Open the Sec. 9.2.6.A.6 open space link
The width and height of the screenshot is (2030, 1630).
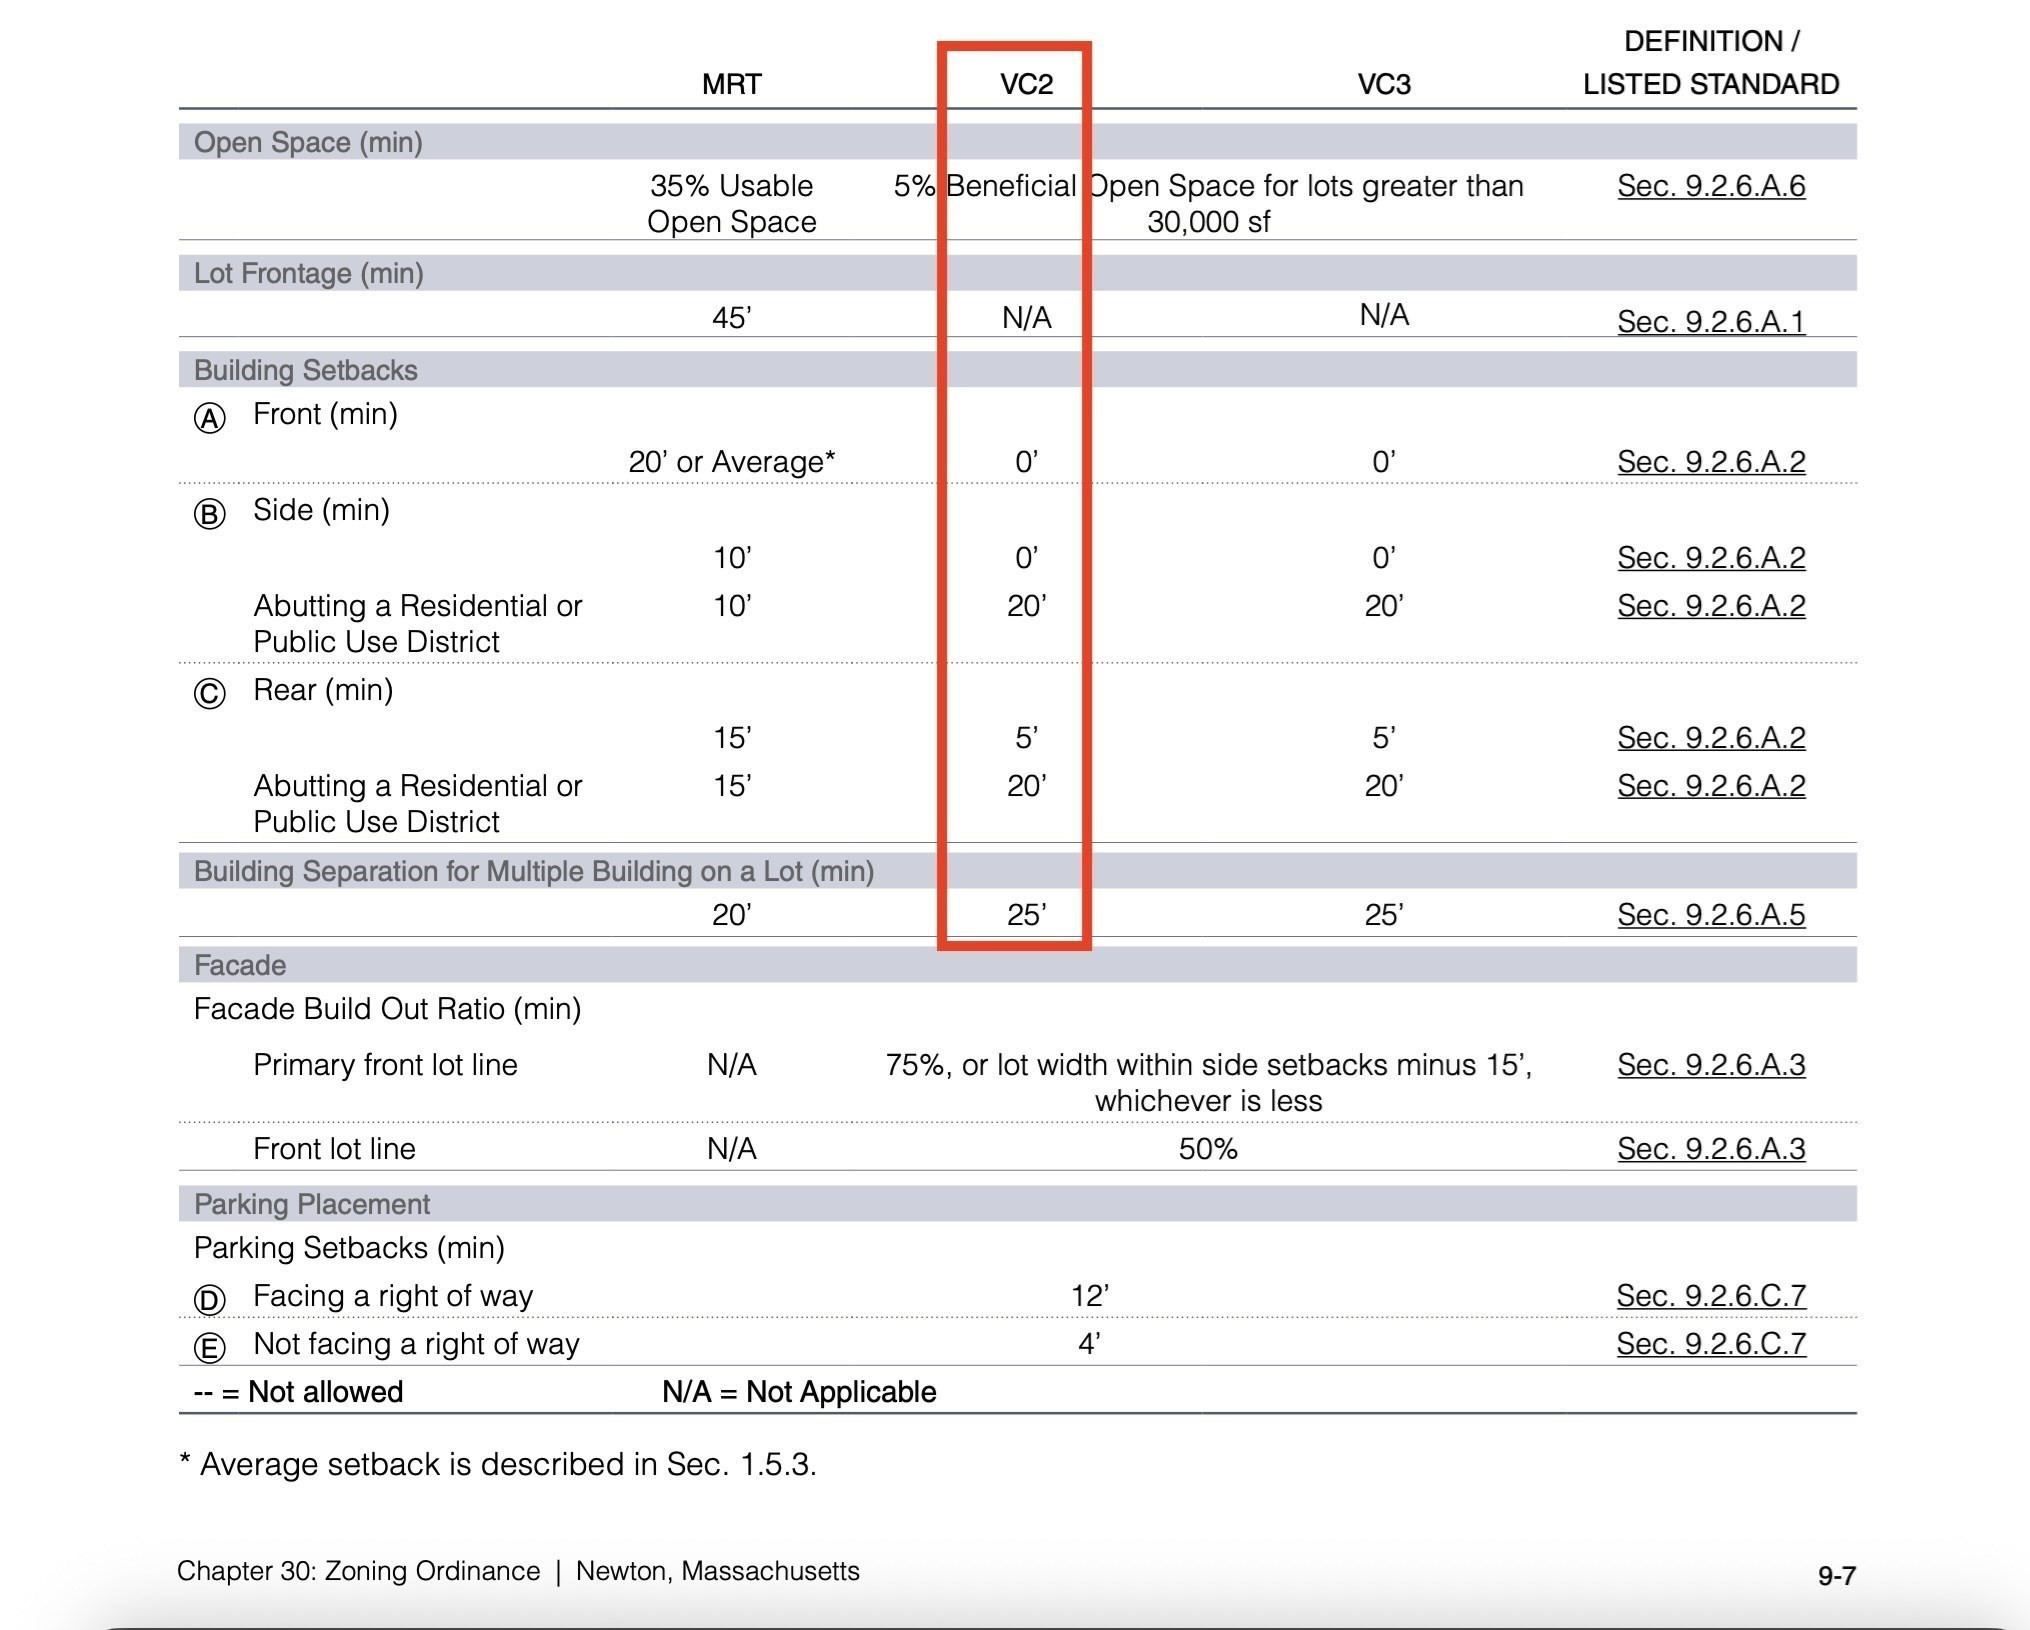(x=1710, y=186)
